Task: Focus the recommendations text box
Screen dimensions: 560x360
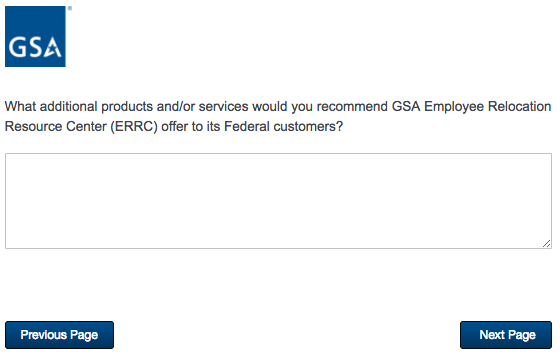Action: point(279,201)
